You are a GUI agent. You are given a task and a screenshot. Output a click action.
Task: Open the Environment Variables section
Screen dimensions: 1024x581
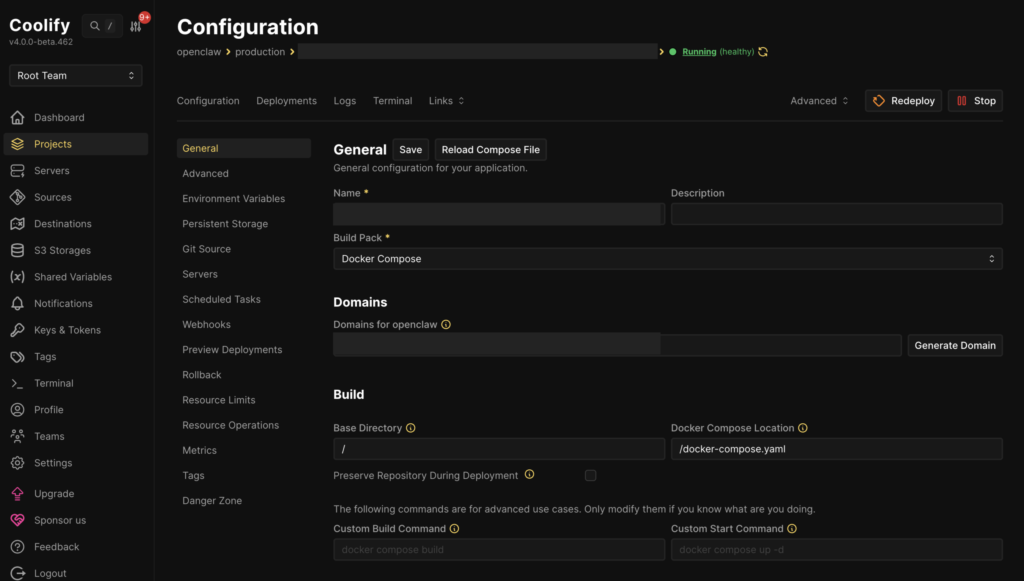(232, 198)
